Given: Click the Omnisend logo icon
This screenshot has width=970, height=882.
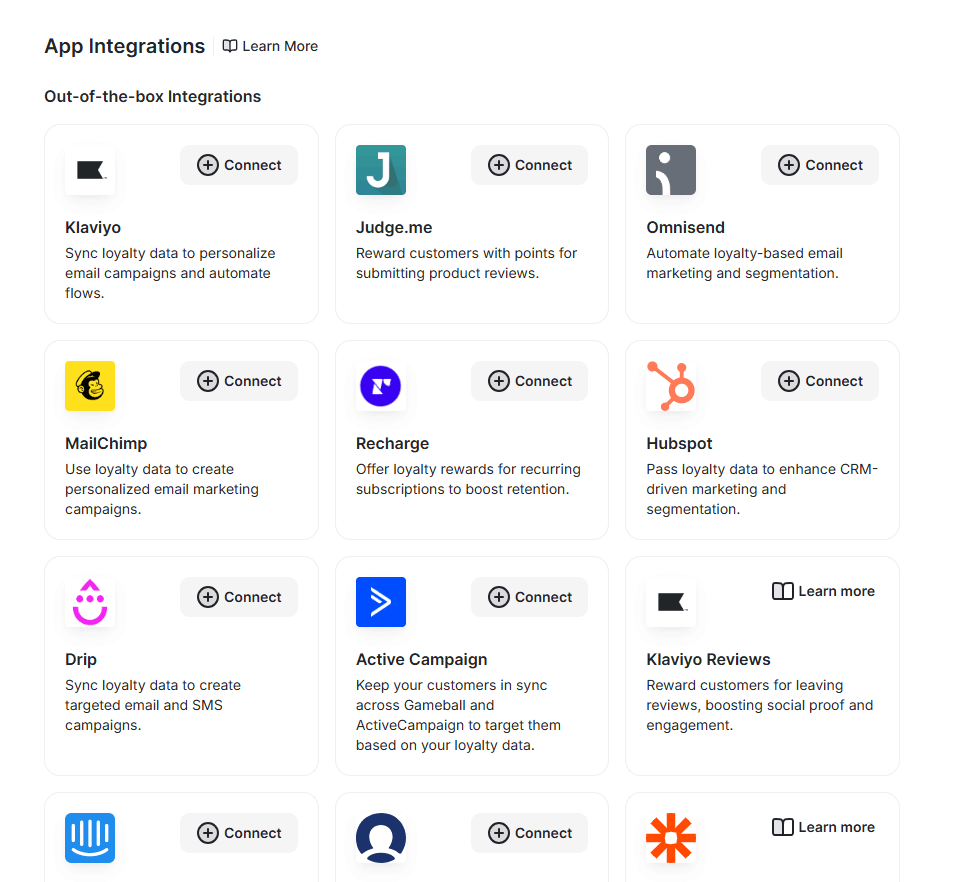Looking at the screenshot, I should pos(671,170).
